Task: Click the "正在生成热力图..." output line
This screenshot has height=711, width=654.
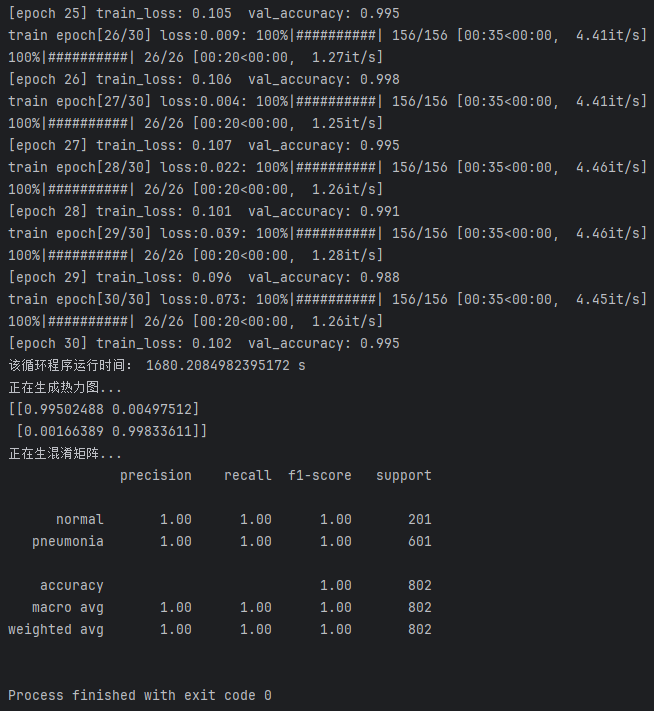Action: [x=65, y=387]
